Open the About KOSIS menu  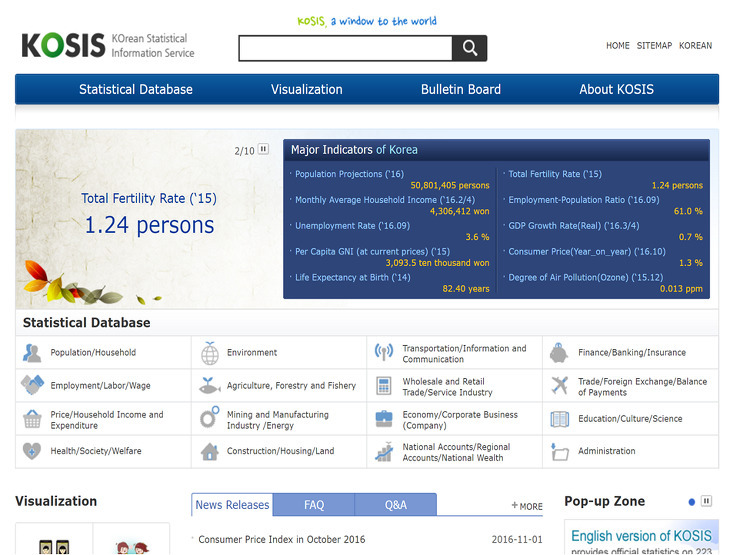[616, 89]
